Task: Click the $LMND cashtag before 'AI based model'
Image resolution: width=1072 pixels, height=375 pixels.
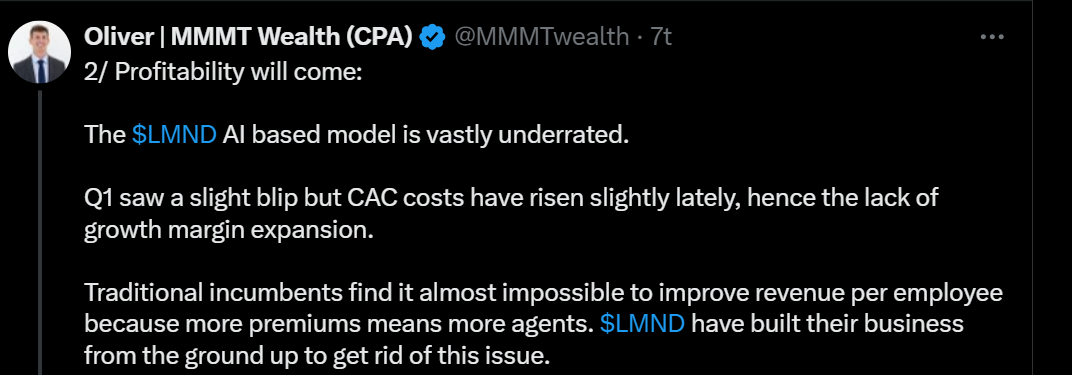Action: [174, 135]
